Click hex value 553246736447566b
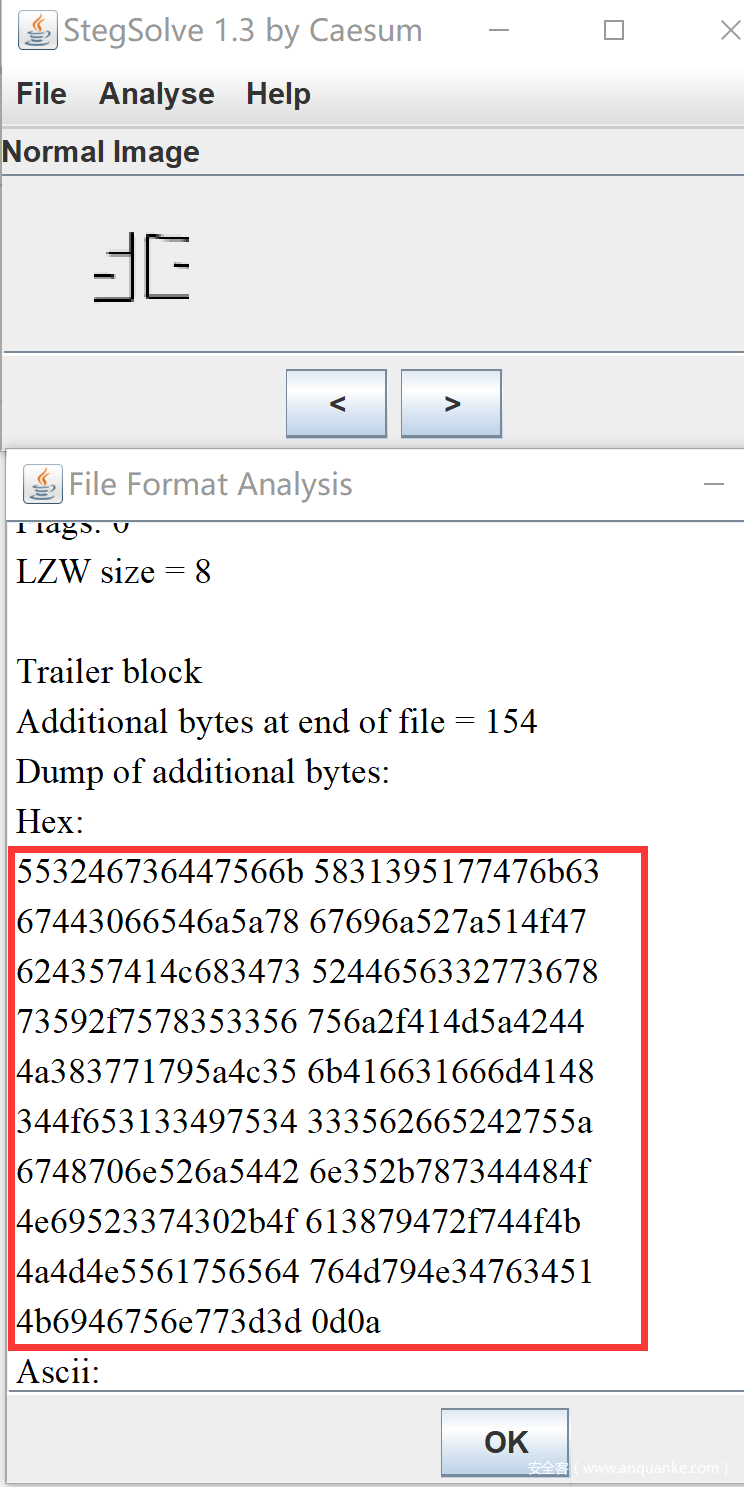The width and height of the screenshot is (744, 1487). coord(160,872)
